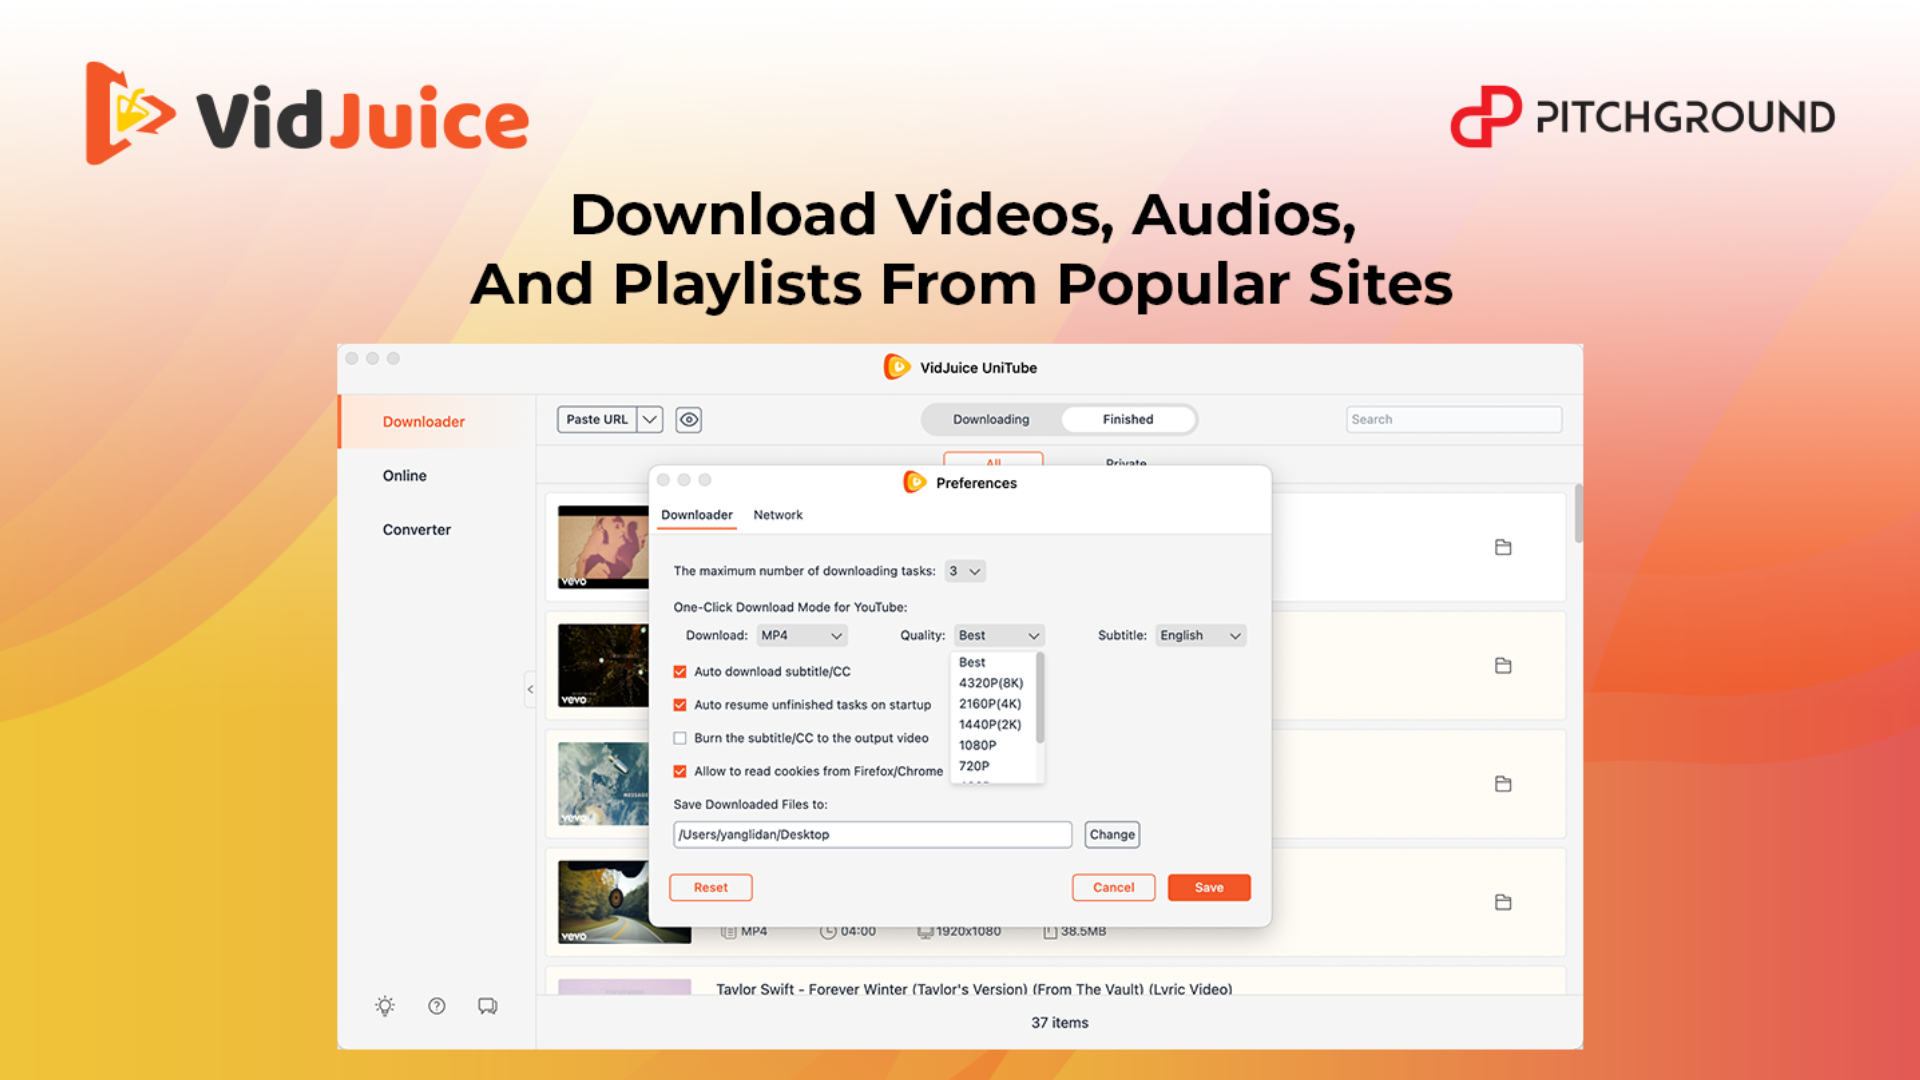Enable Burn subtitle/CC to output video
The width and height of the screenshot is (1920, 1080).
(679, 738)
